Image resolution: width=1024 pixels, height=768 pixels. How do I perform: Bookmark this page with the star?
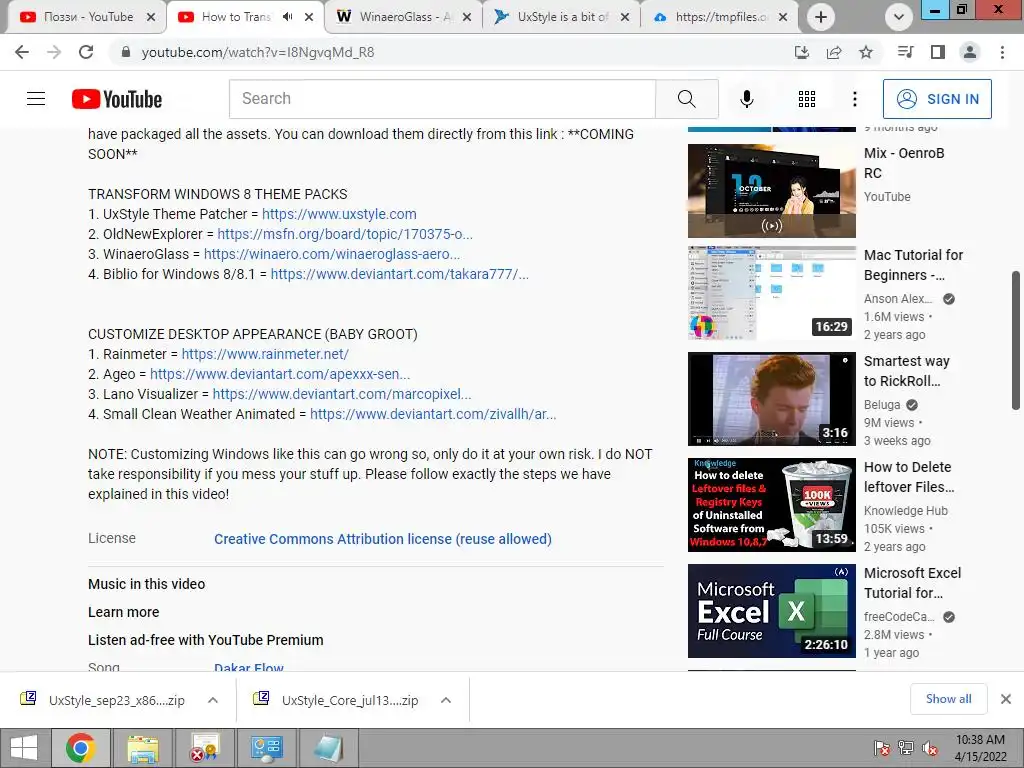(866, 52)
